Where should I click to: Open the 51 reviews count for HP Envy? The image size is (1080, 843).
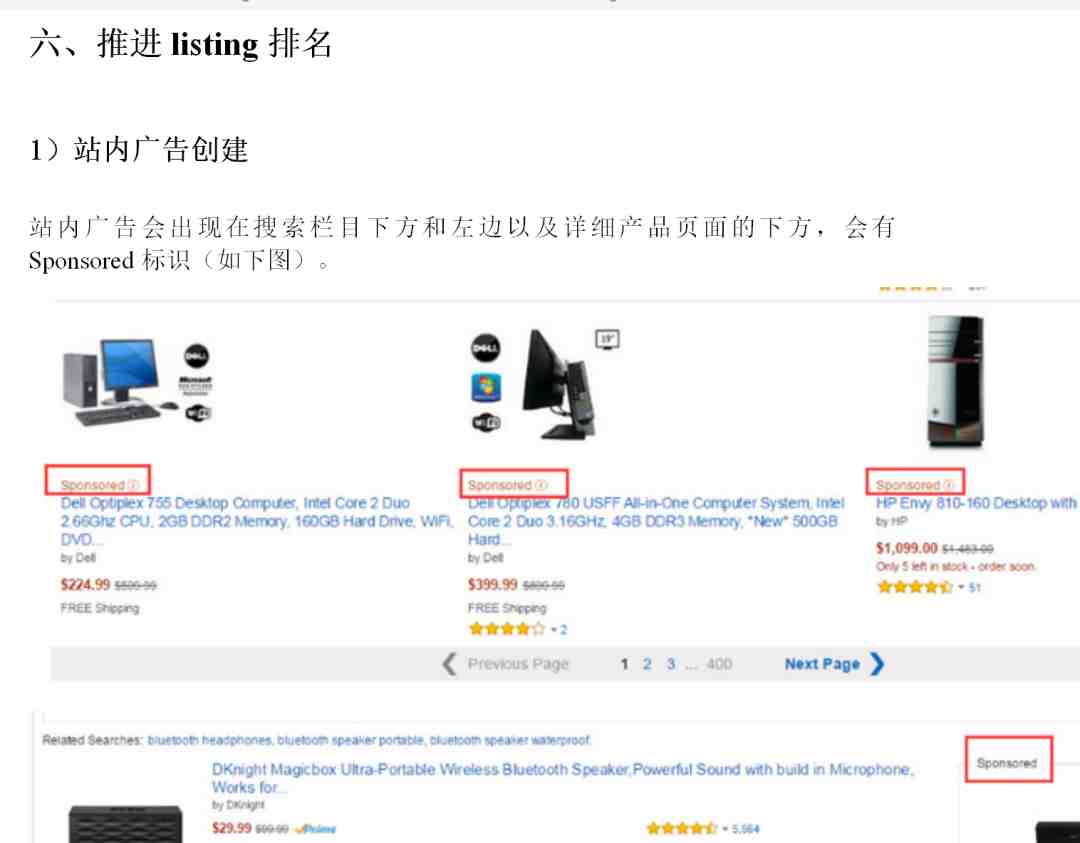point(975,587)
